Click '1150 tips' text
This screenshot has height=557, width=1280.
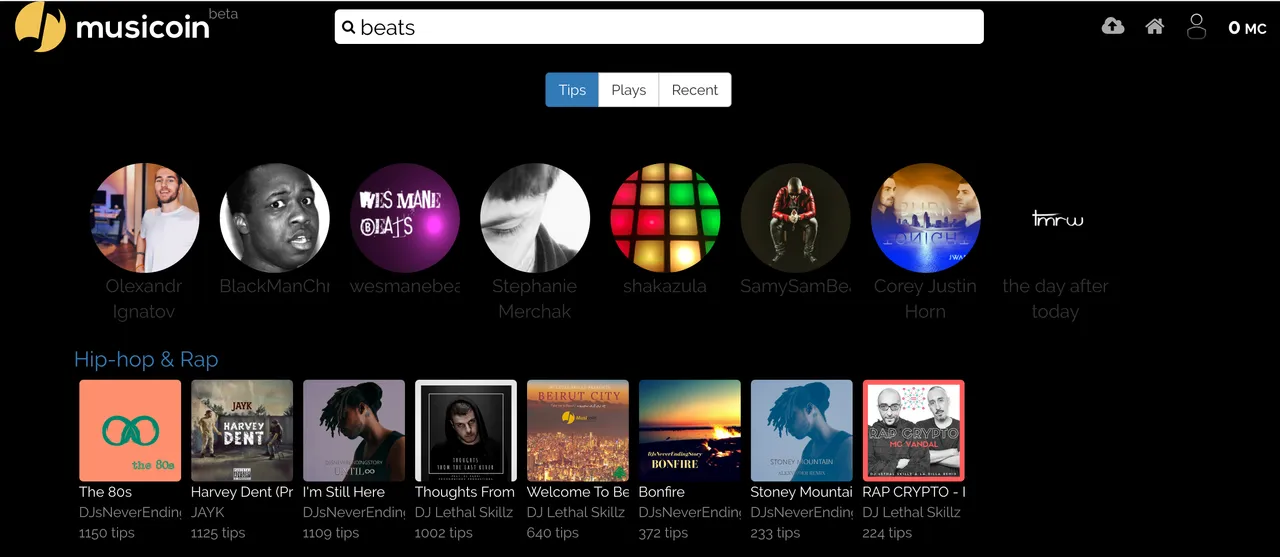(x=107, y=533)
